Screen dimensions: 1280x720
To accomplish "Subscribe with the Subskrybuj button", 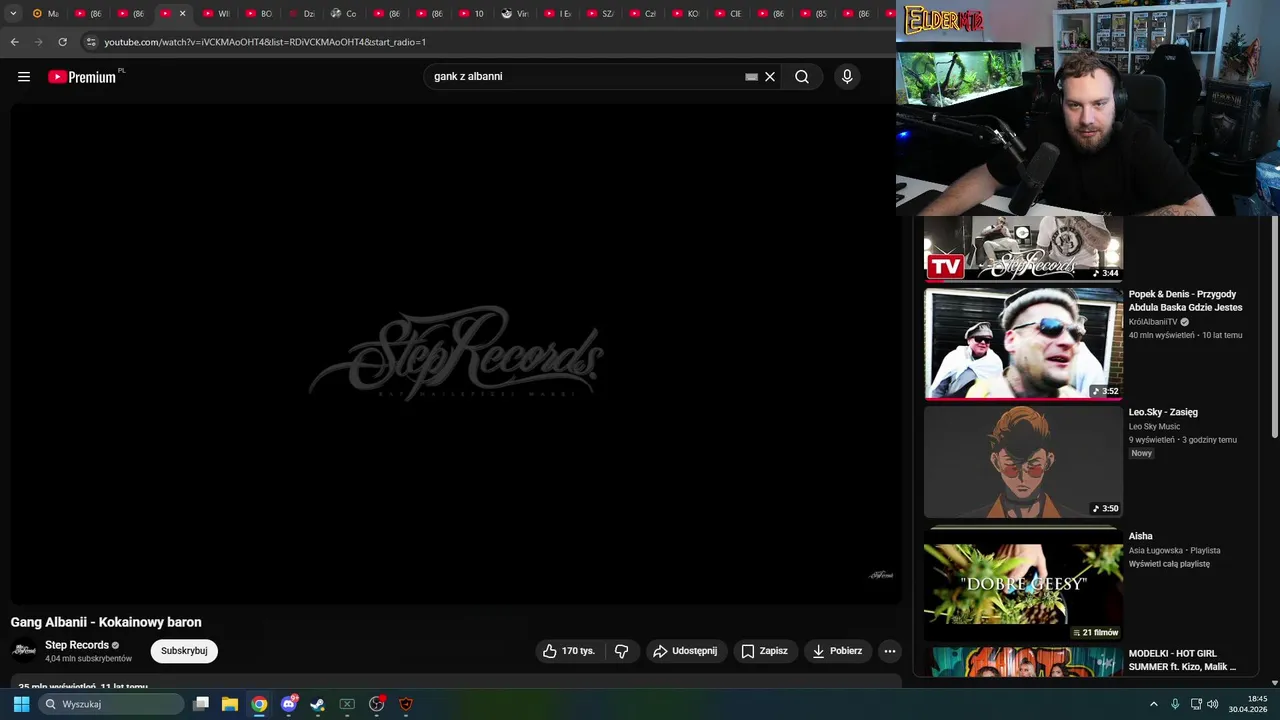I will click(184, 651).
